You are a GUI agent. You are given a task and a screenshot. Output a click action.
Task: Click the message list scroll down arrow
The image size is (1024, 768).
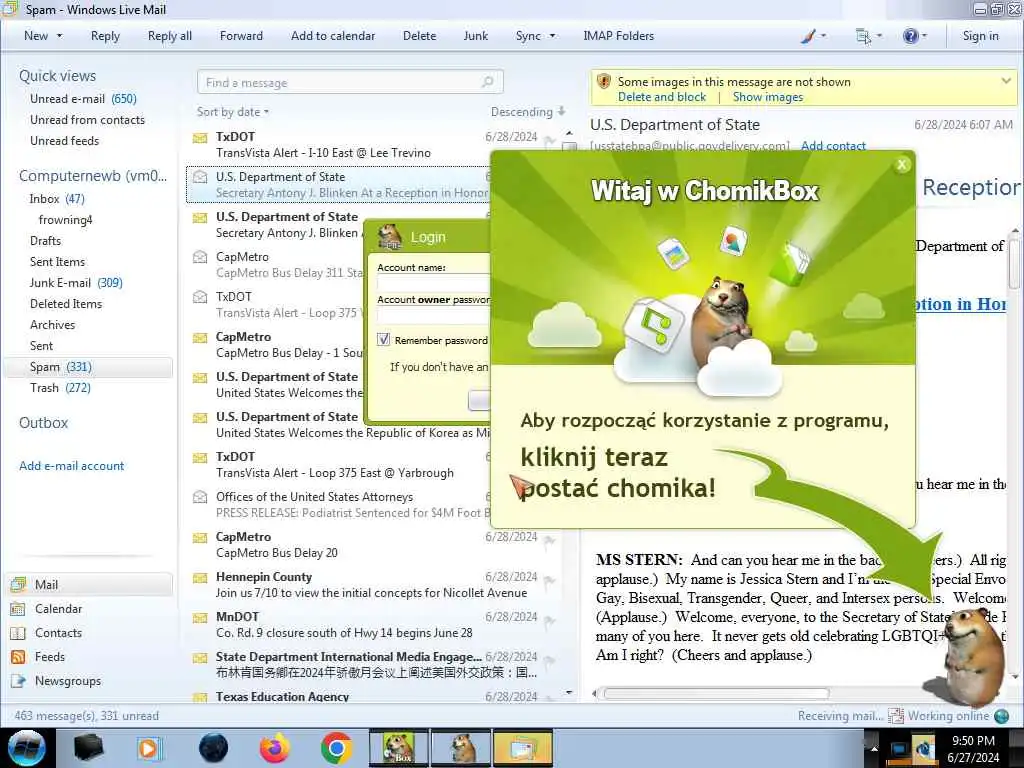pos(569,692)
